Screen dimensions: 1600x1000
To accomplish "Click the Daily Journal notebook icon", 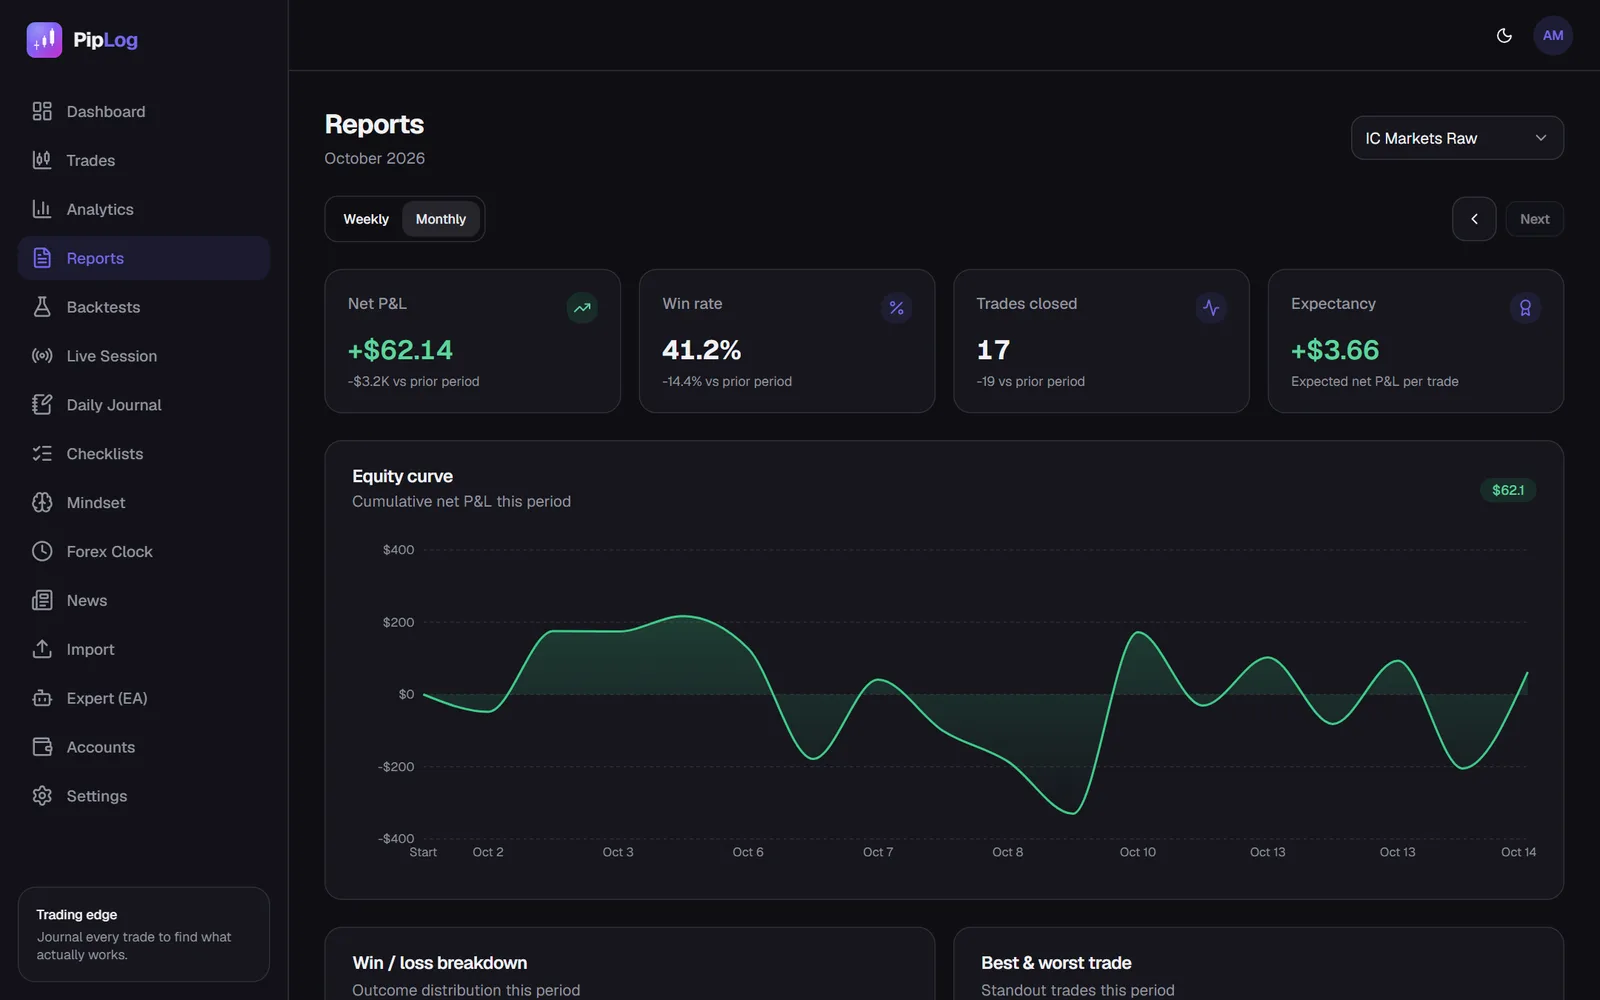I will point(42,405).
